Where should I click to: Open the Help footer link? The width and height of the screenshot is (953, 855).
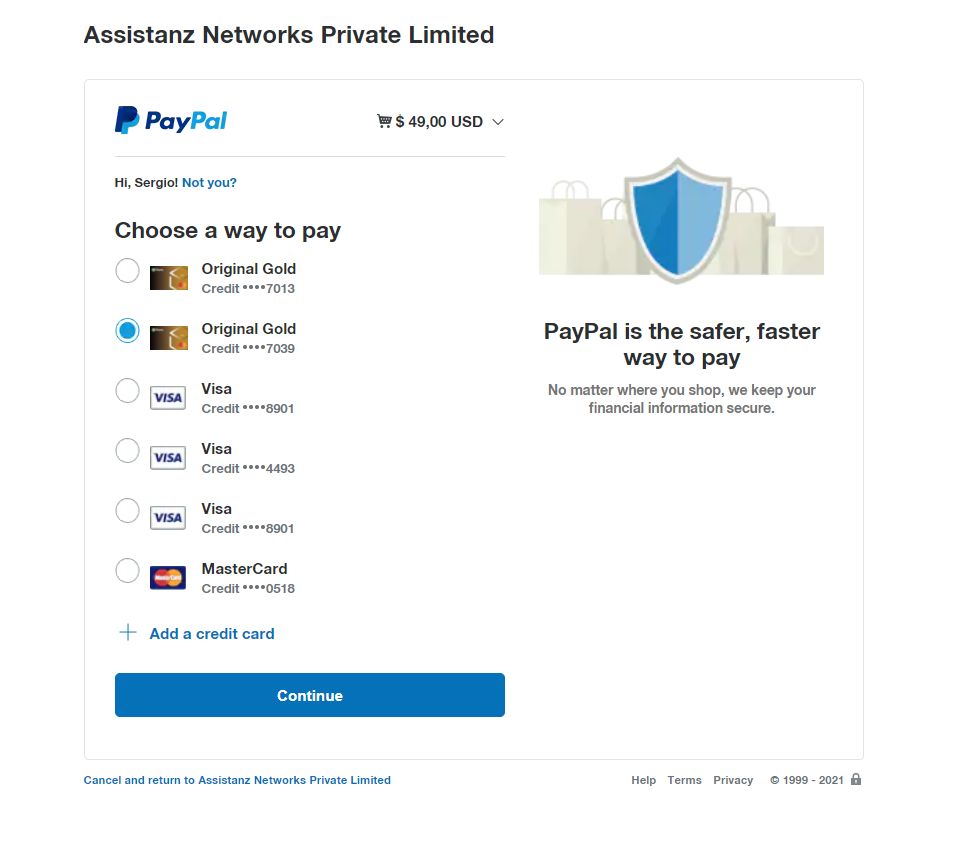pyautogui.click(x=643, y=780)
